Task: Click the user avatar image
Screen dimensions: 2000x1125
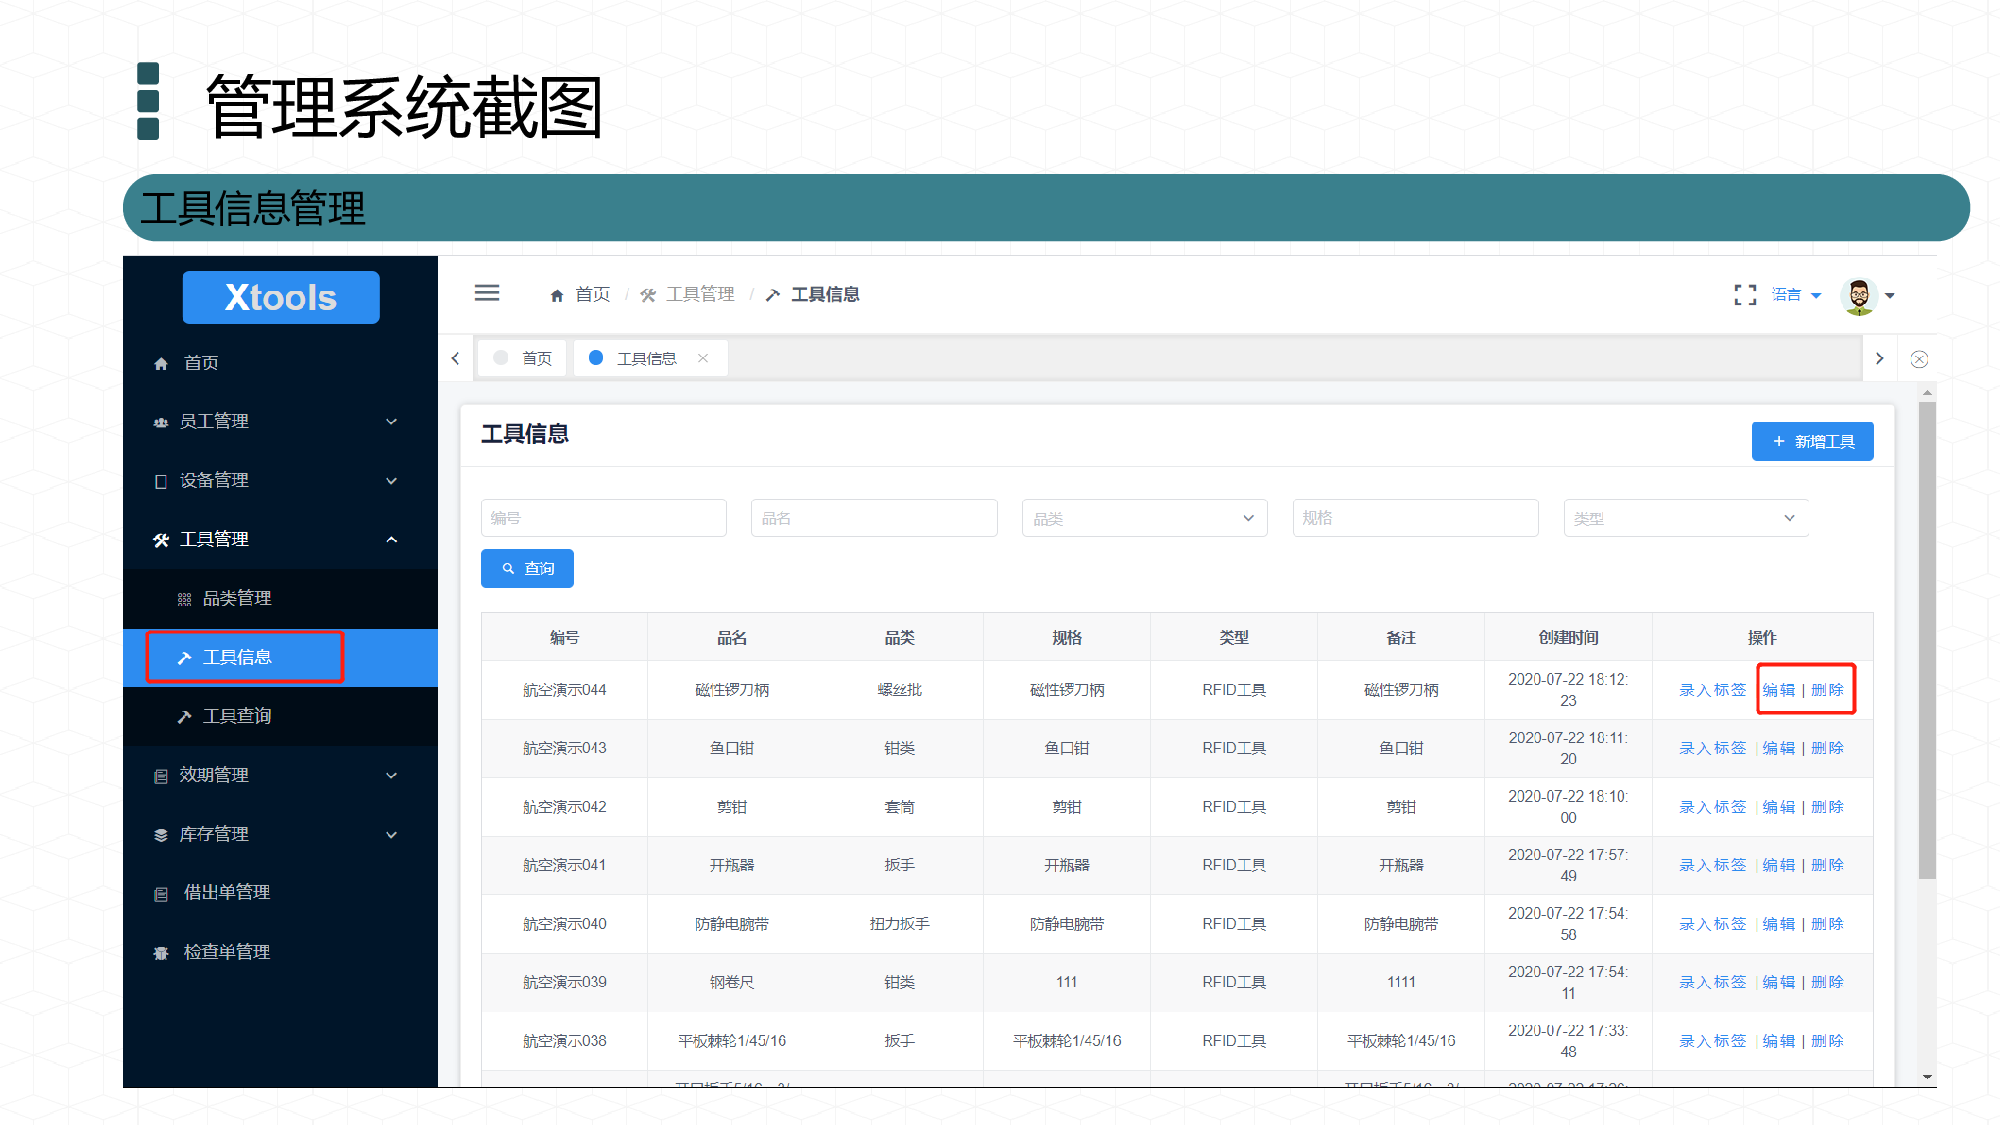Action: 1859,296
